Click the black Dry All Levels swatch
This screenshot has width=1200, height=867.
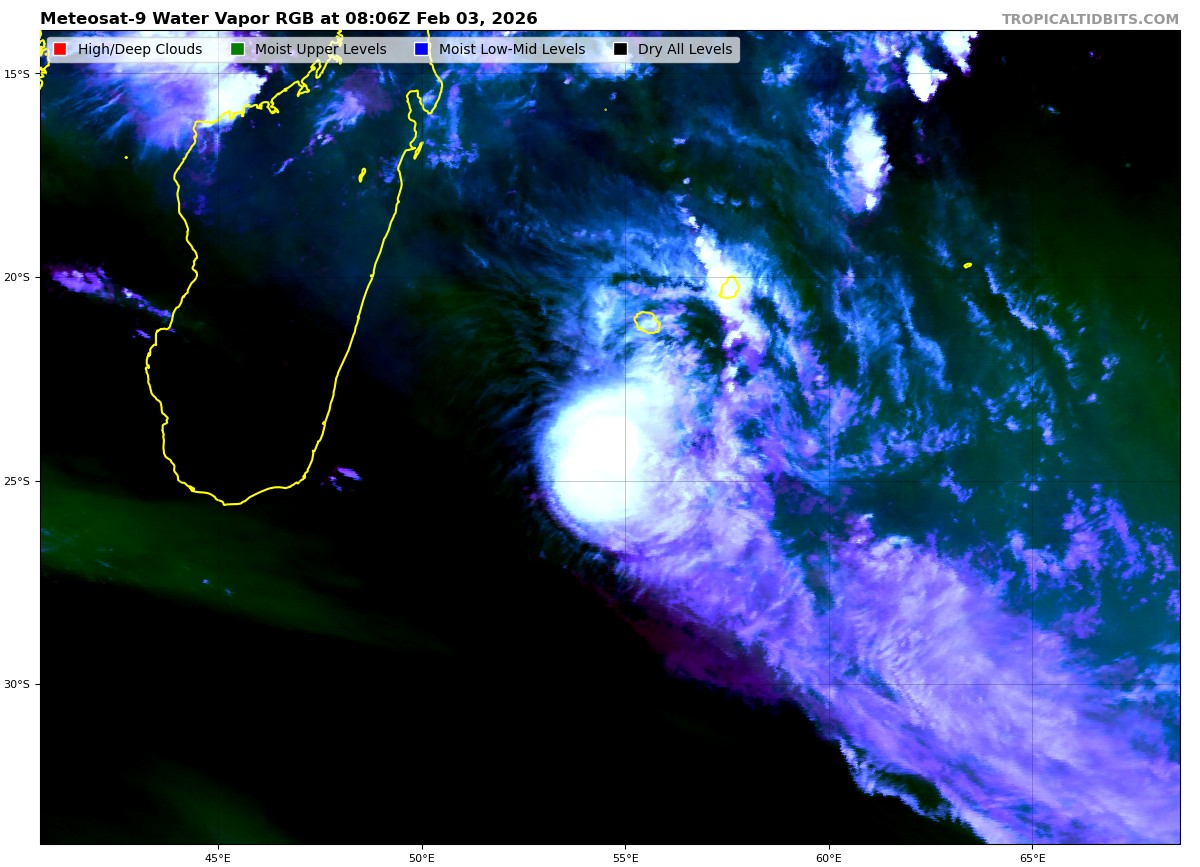point(620,49)
